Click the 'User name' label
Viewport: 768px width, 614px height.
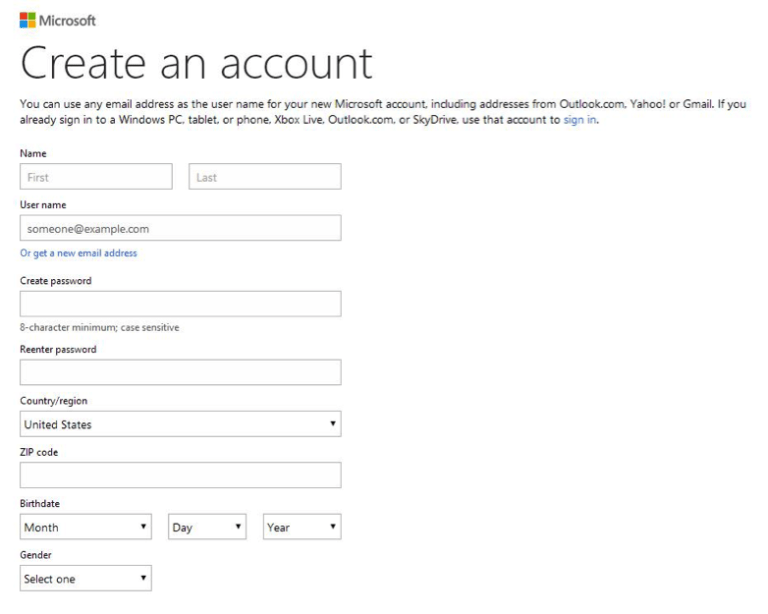(x=43, y=205)
